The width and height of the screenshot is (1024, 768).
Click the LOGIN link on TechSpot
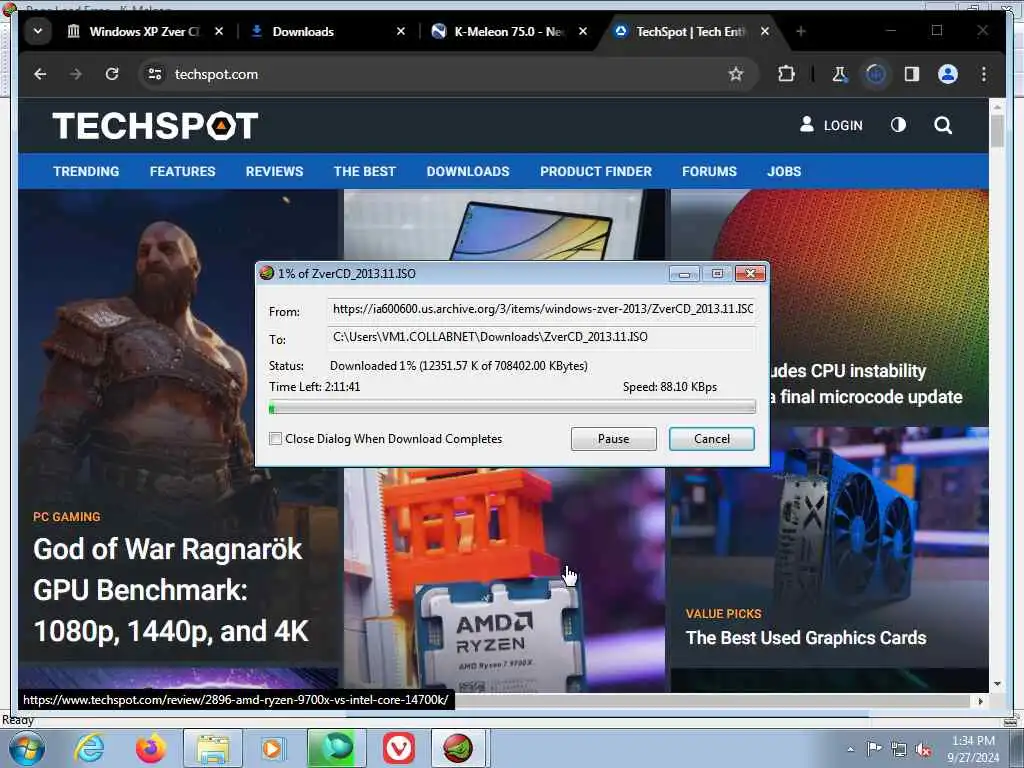(x=831, y=125)
